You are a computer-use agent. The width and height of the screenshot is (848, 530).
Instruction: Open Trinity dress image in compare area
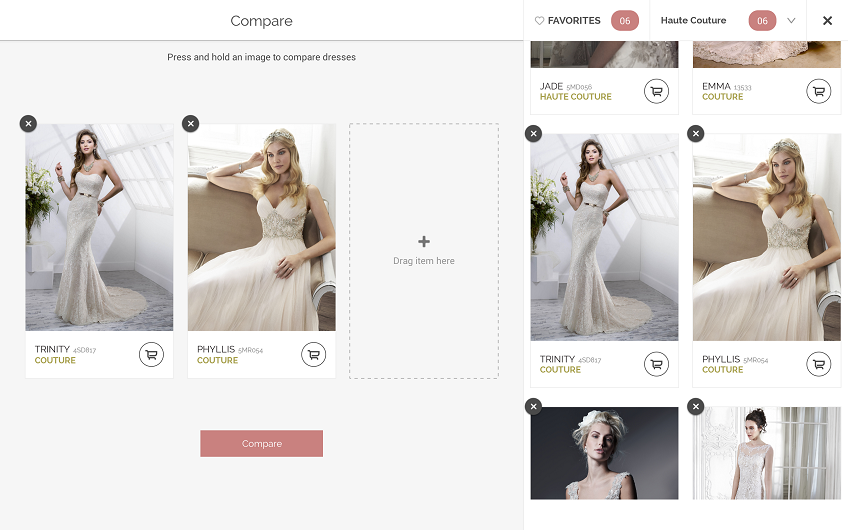100,227
